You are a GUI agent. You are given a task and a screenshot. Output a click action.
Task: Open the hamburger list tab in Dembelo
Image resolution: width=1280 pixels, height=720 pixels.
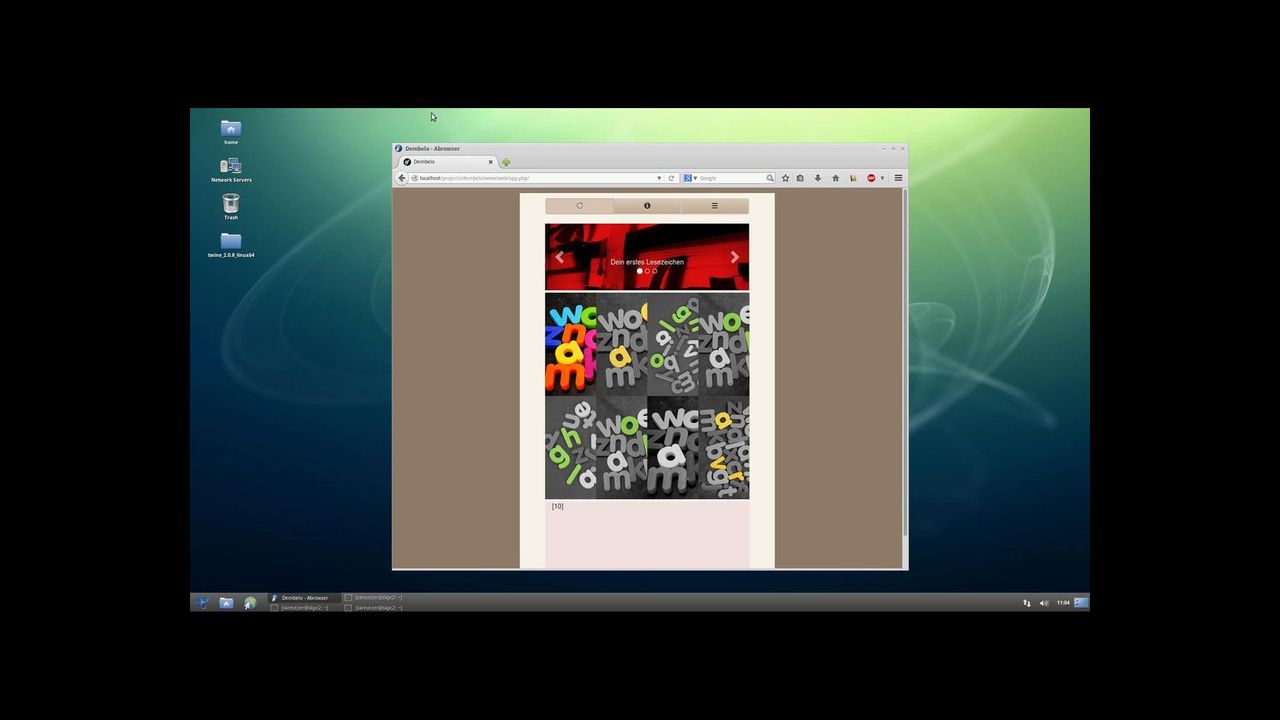pos(714,206)
